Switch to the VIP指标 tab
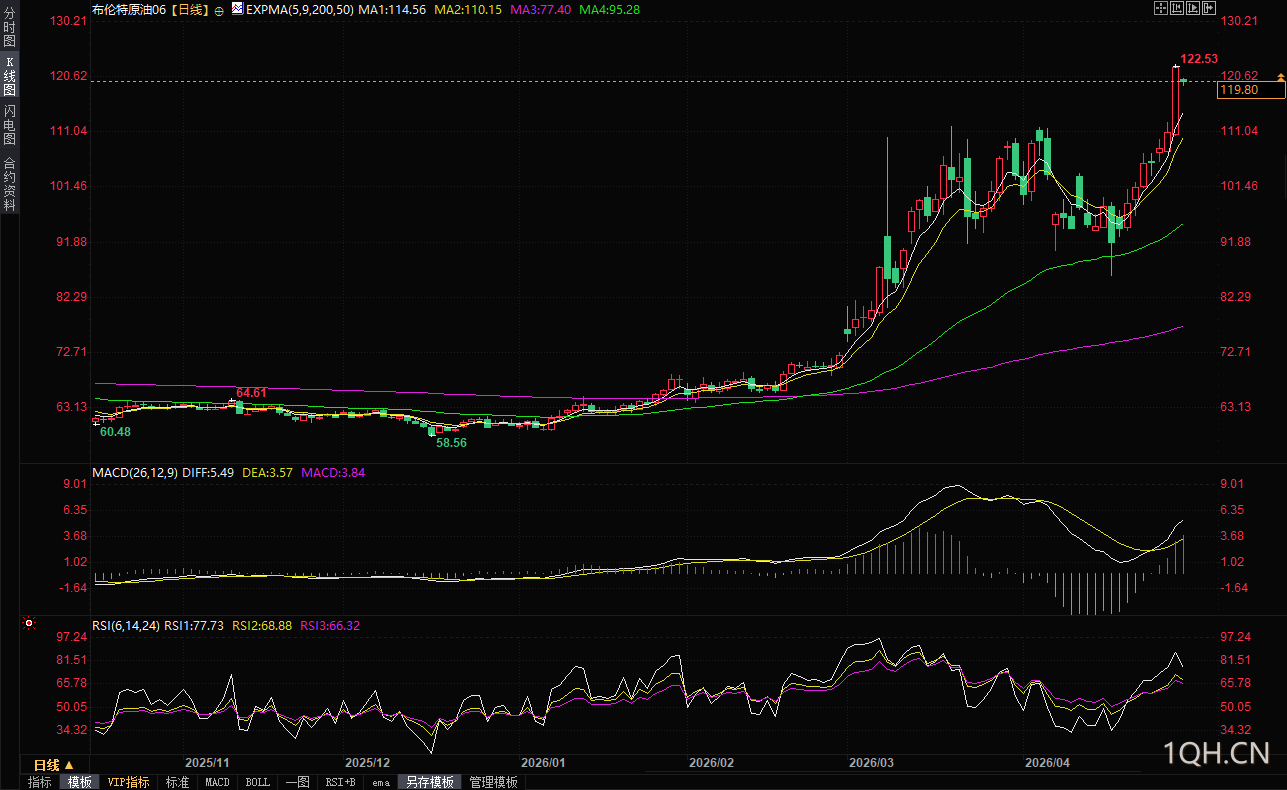 tap(128, 782)
